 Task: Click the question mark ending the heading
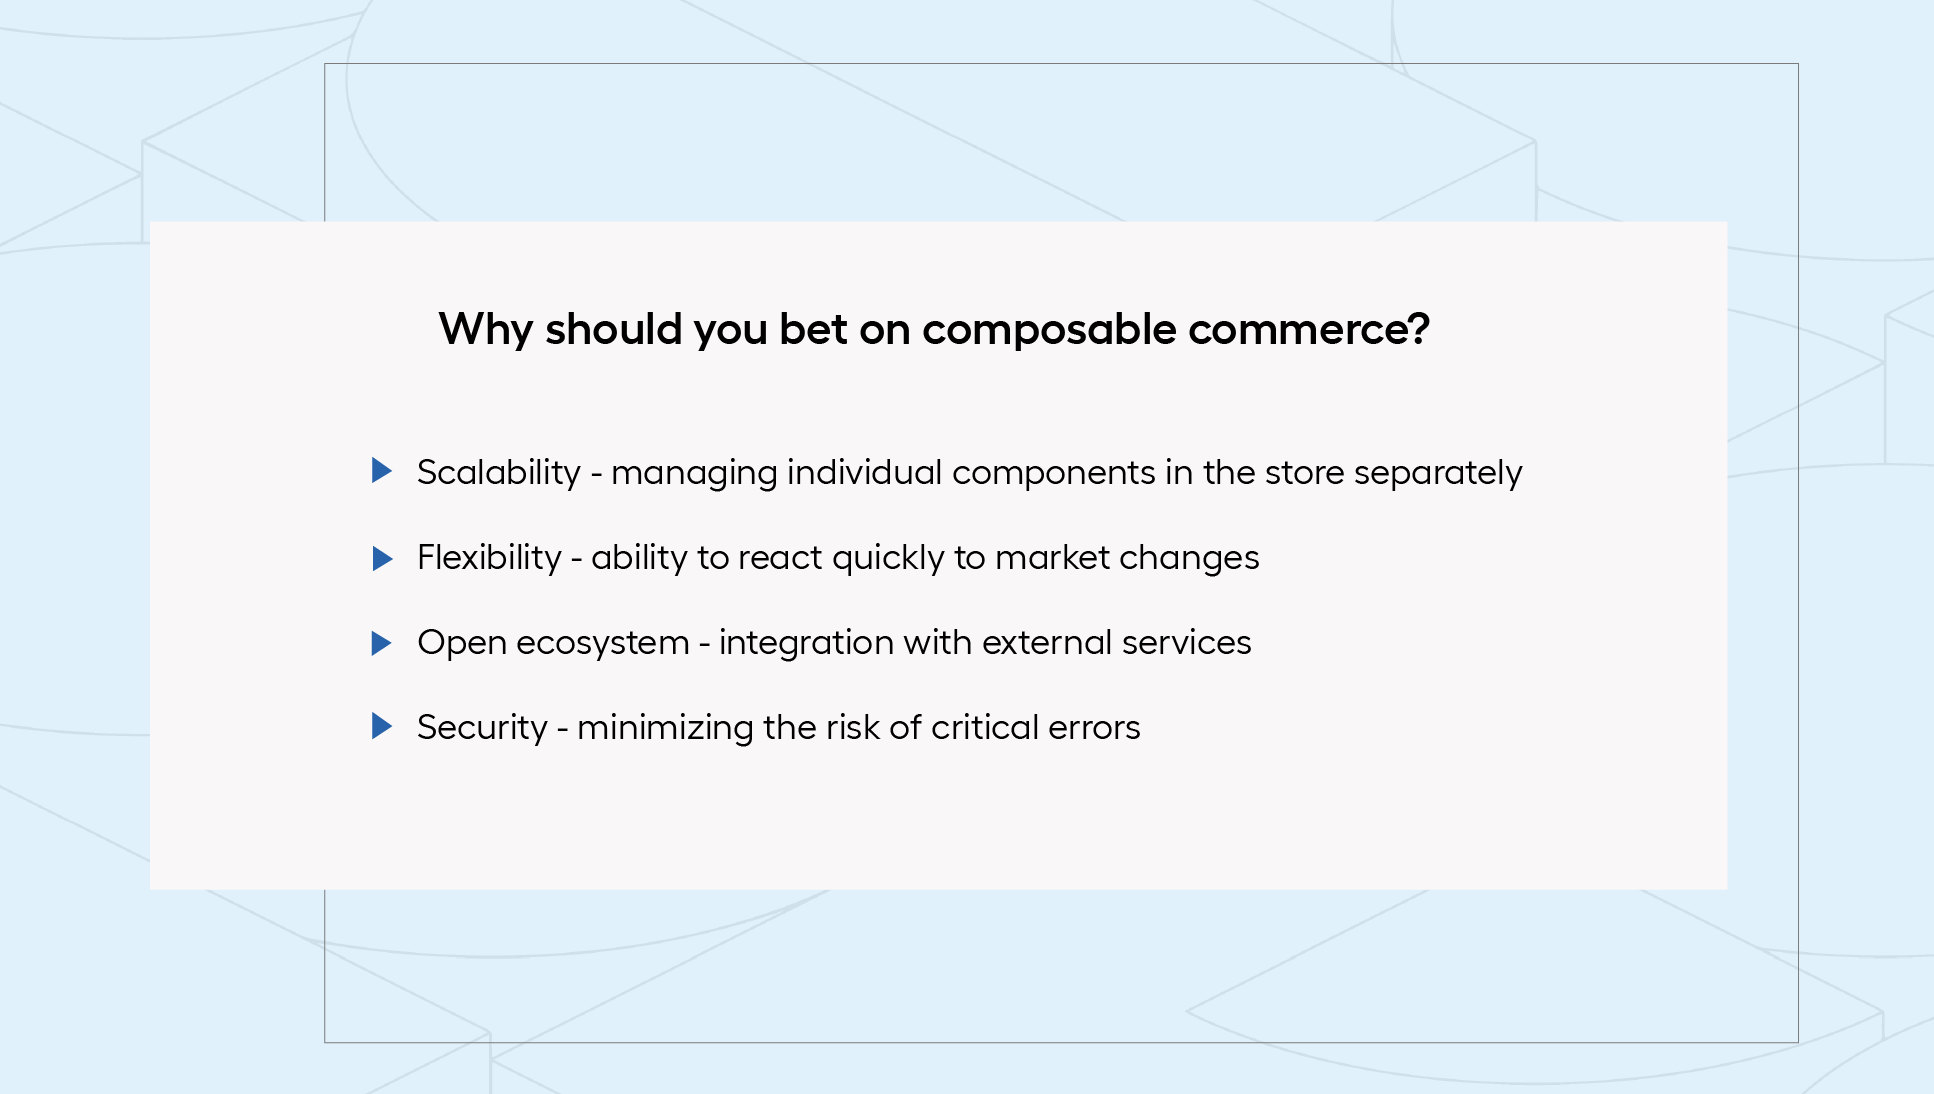click(x=1419, y=328)
